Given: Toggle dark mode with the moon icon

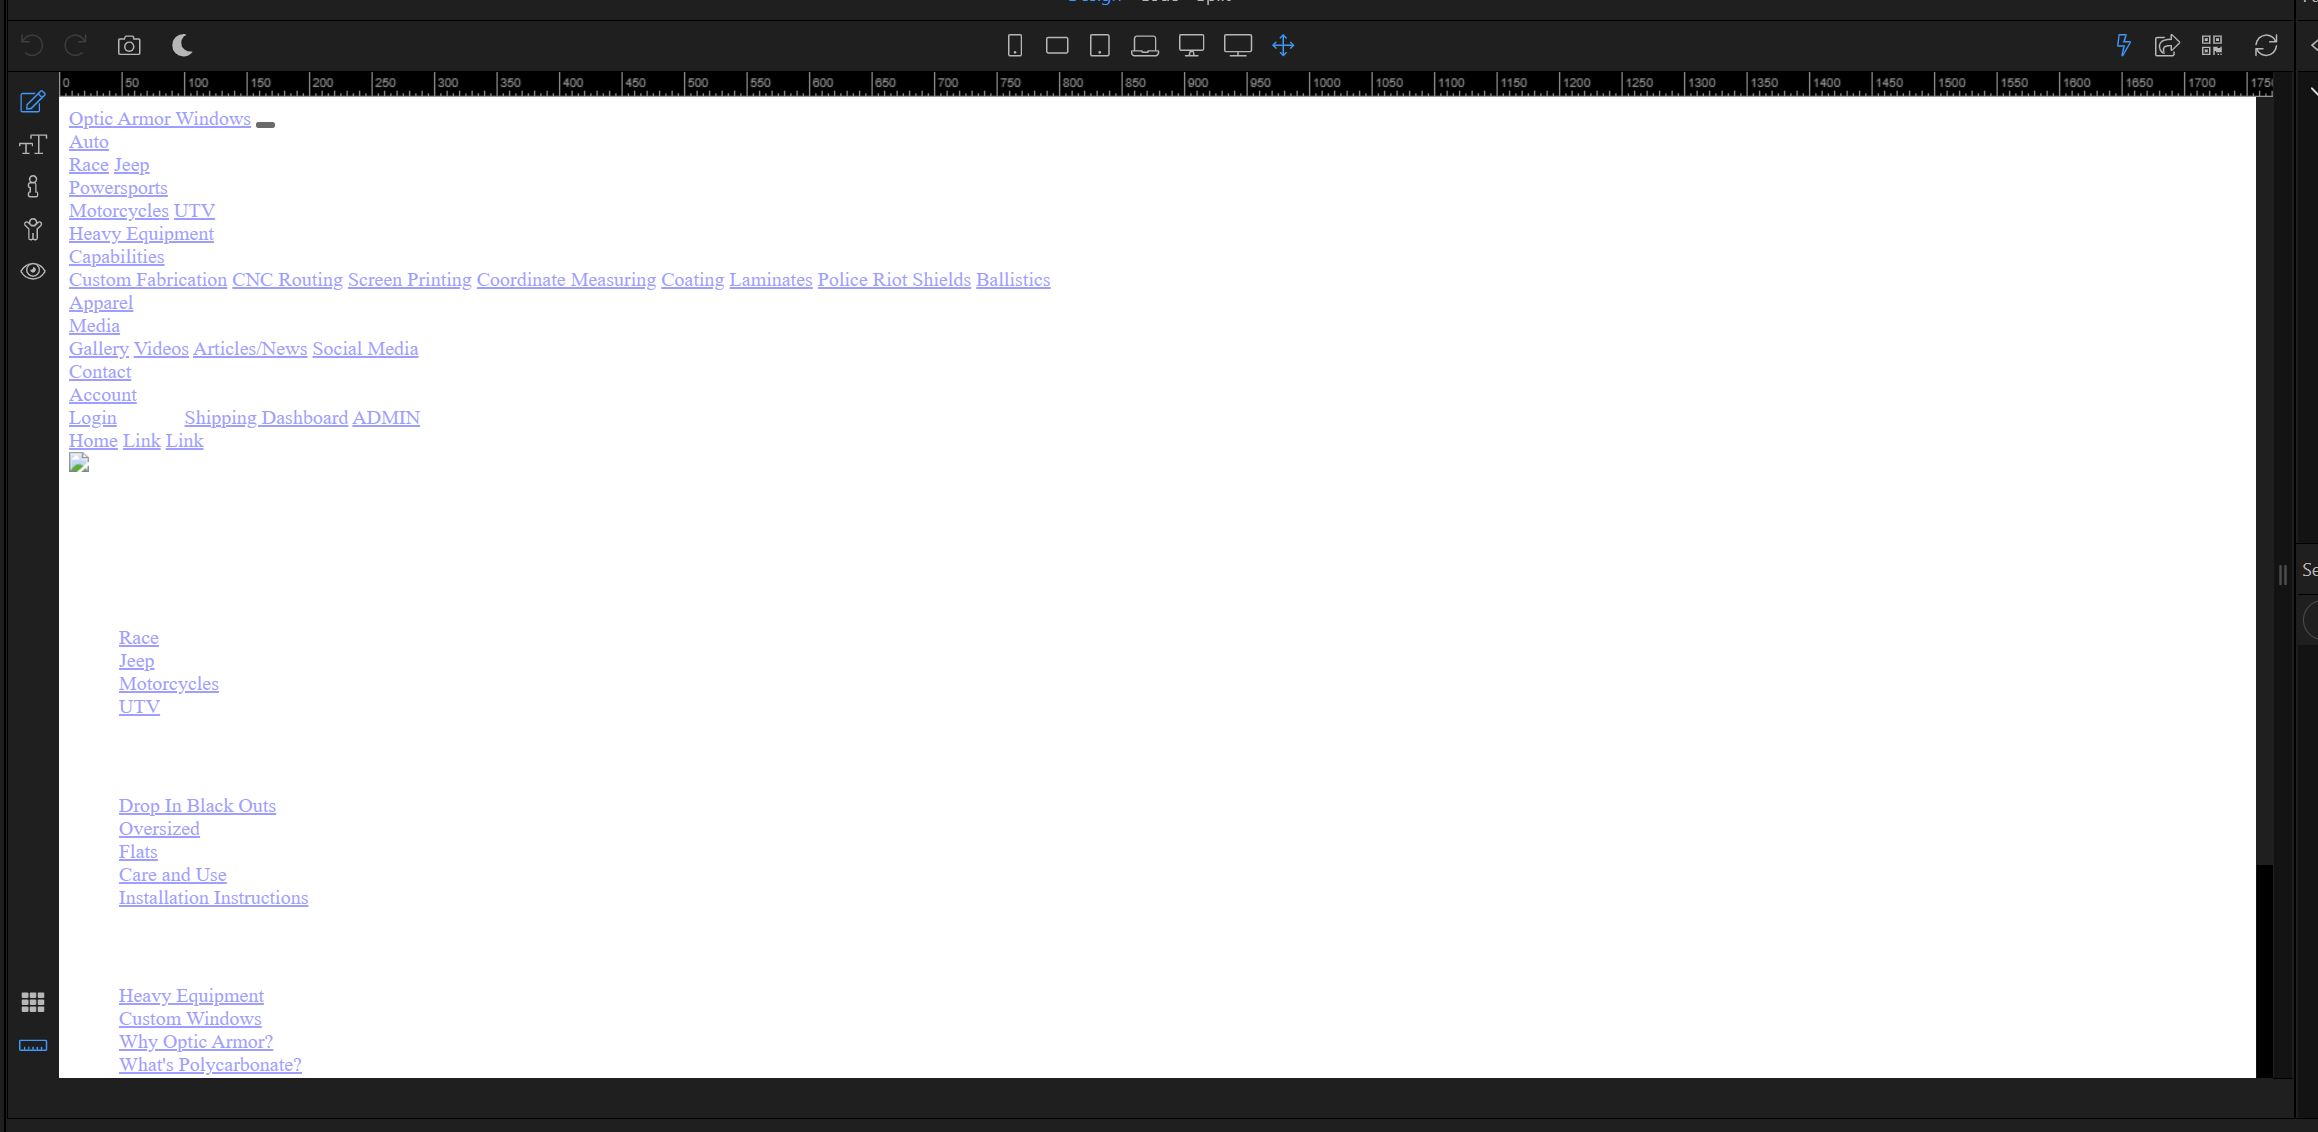Looking at the screenshot, I should [x=182, y=44].
